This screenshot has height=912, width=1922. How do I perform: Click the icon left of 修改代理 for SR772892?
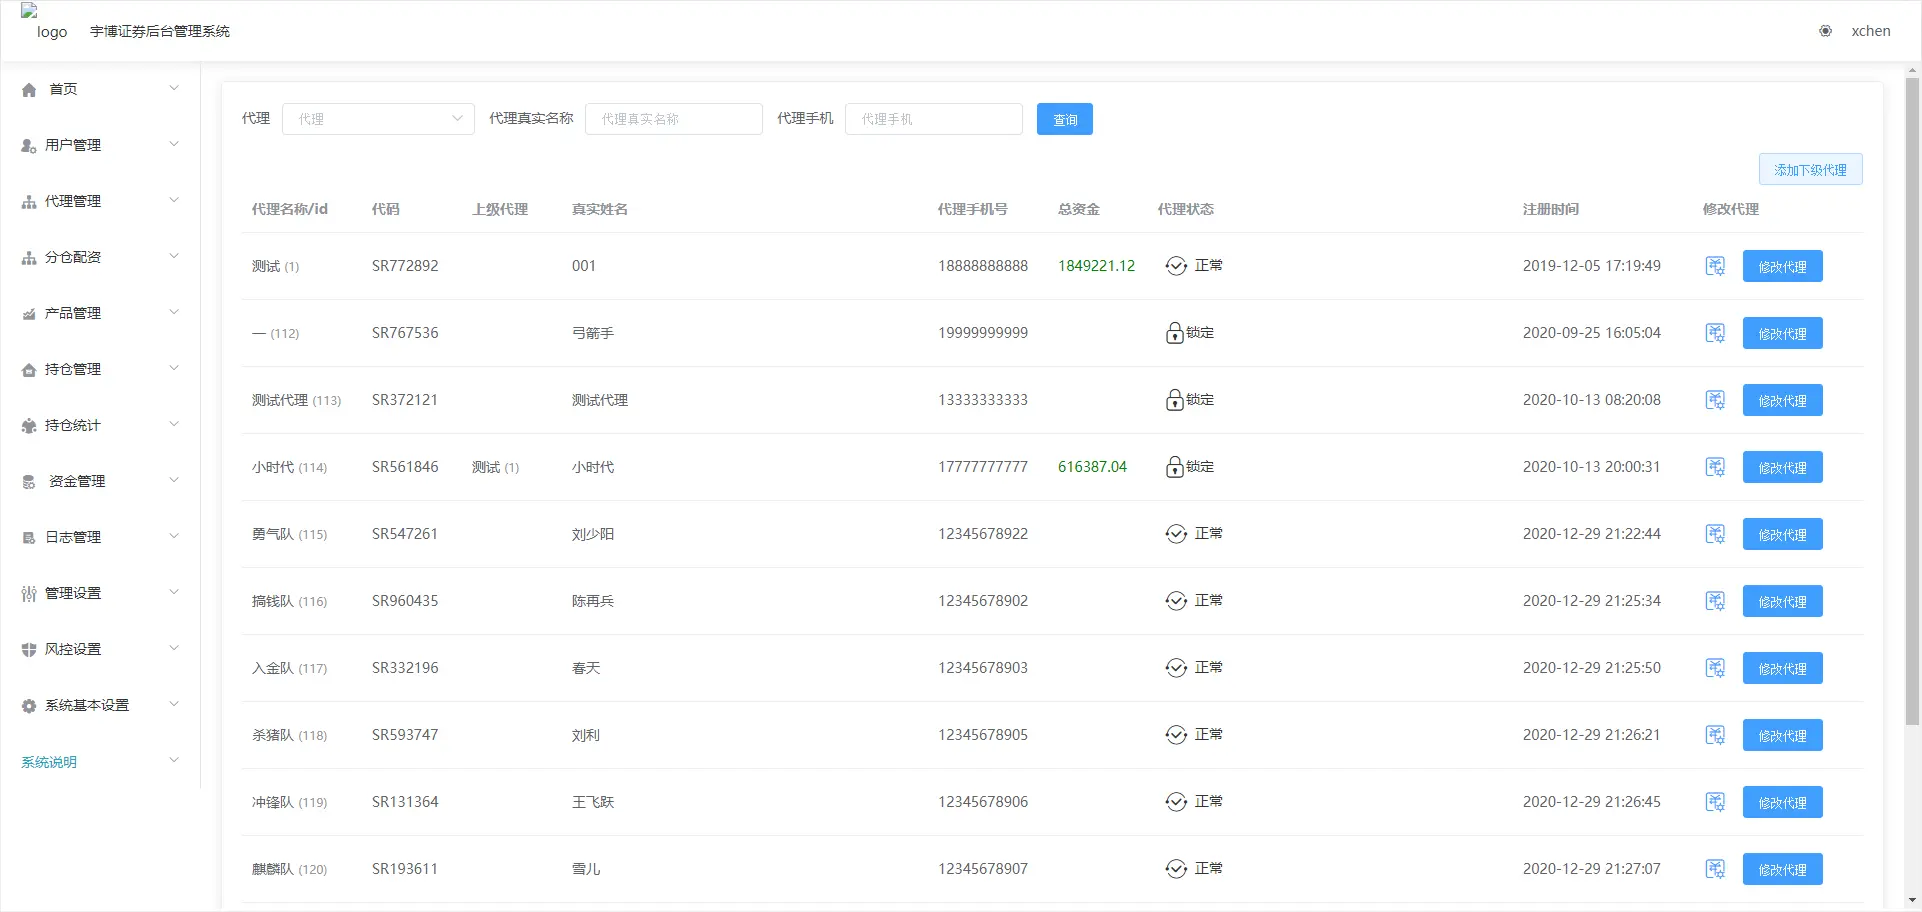(x=1715, y=266)
